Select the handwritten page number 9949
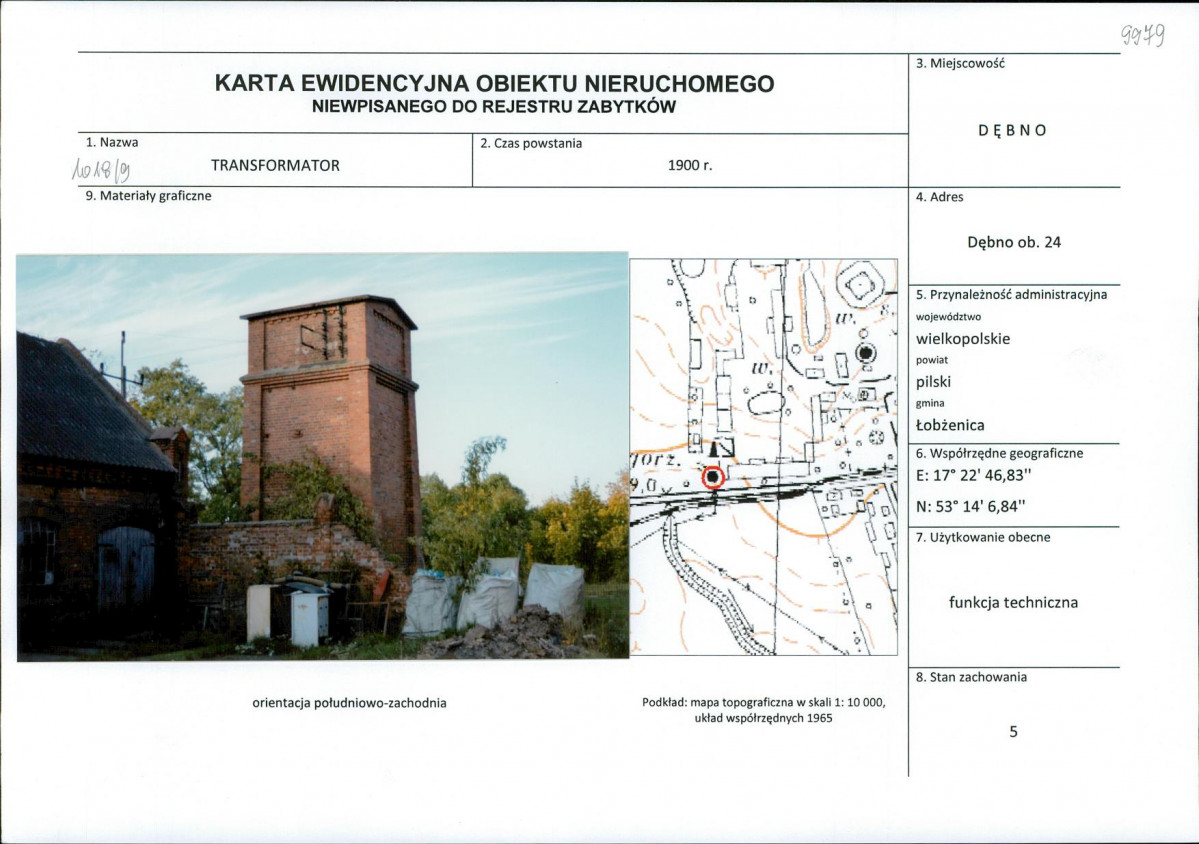The width and height of the screenshot is (1199, 844). point(1140,33)
